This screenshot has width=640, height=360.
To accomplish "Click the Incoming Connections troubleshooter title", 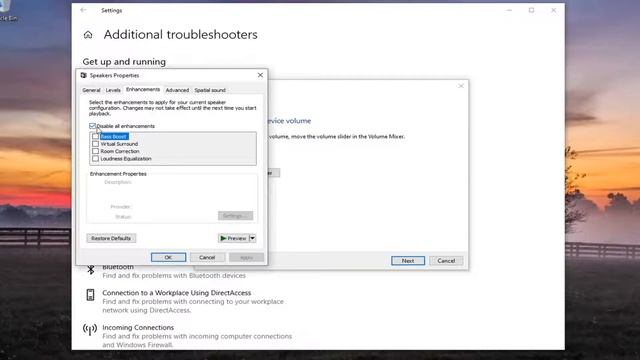I will (138, 327).
